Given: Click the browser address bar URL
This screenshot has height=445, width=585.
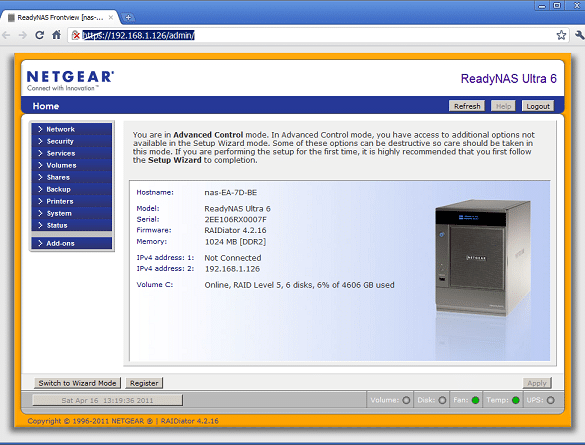Looking at the screenshot, I should coord(138,35).
